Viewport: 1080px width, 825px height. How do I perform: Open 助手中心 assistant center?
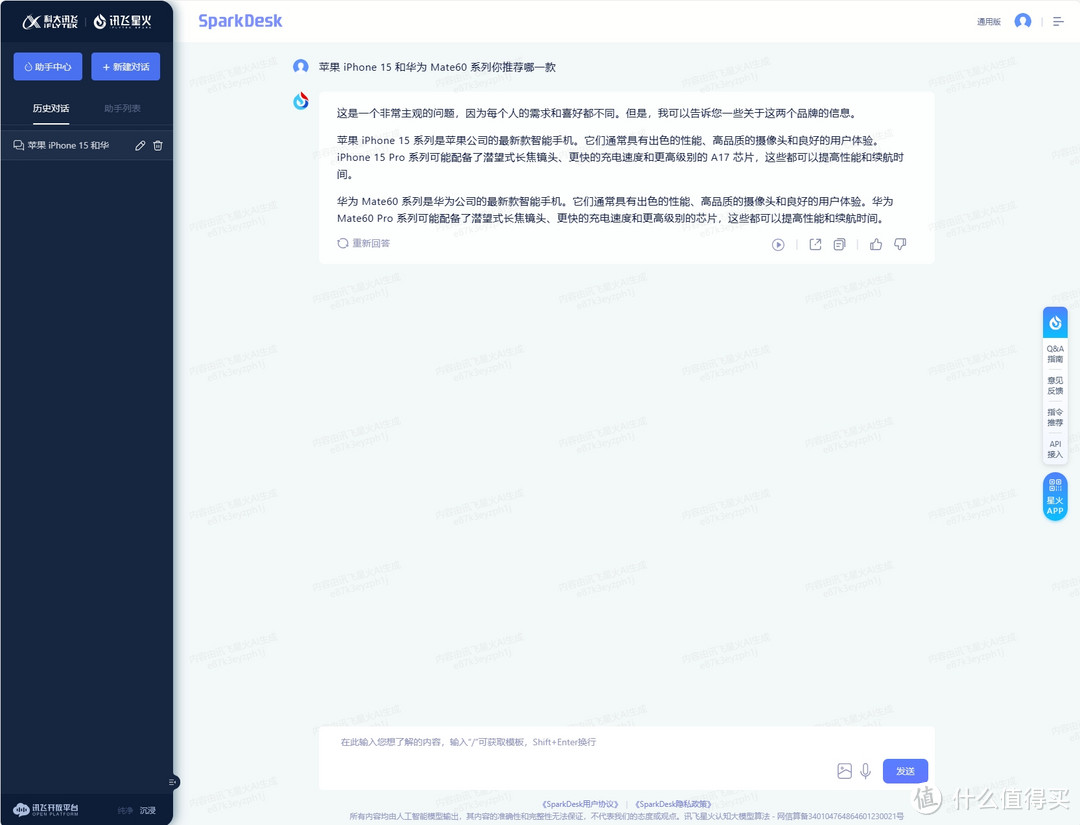pyautogui.click(x=48, y=67)
